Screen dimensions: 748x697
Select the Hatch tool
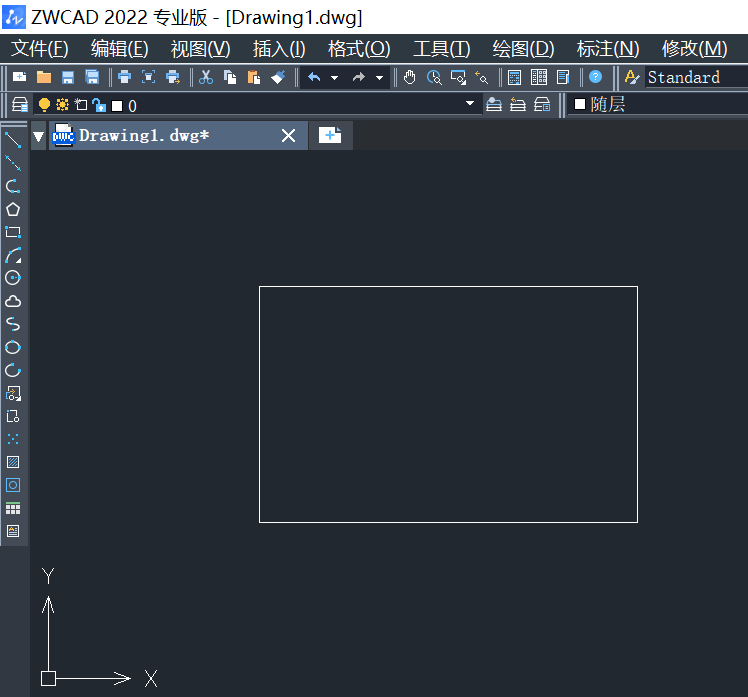click(x=13, y=462)
